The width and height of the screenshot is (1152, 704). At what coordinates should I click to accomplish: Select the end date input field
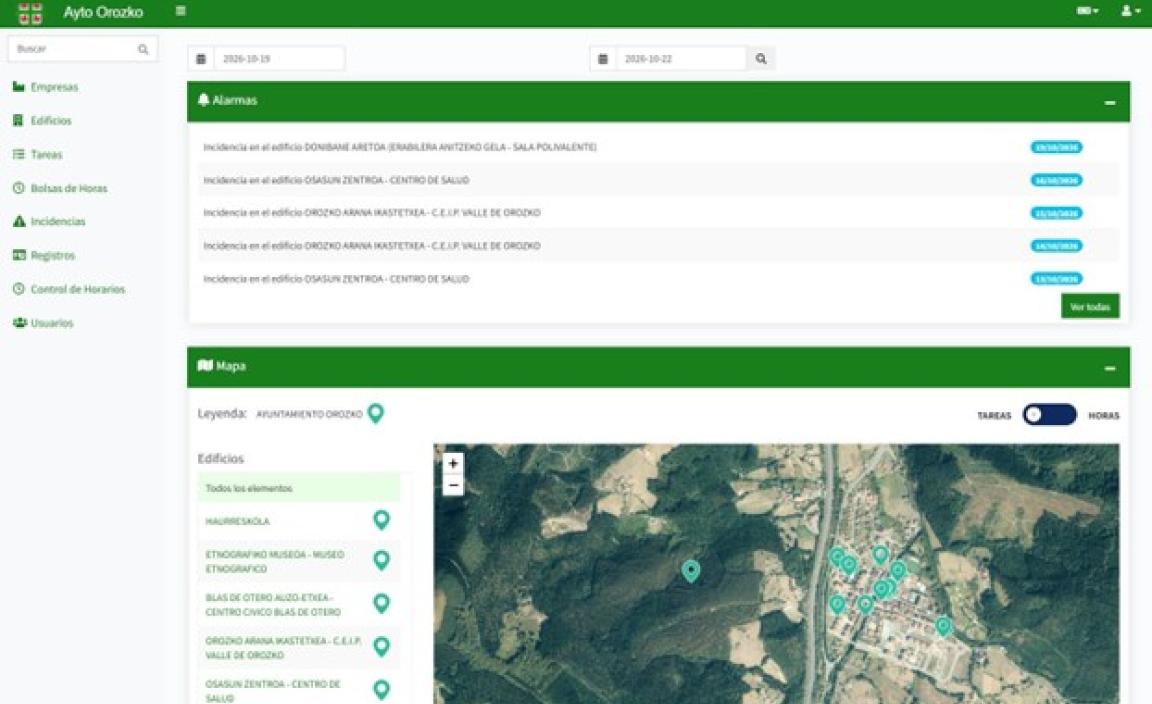tap(680, 59)
